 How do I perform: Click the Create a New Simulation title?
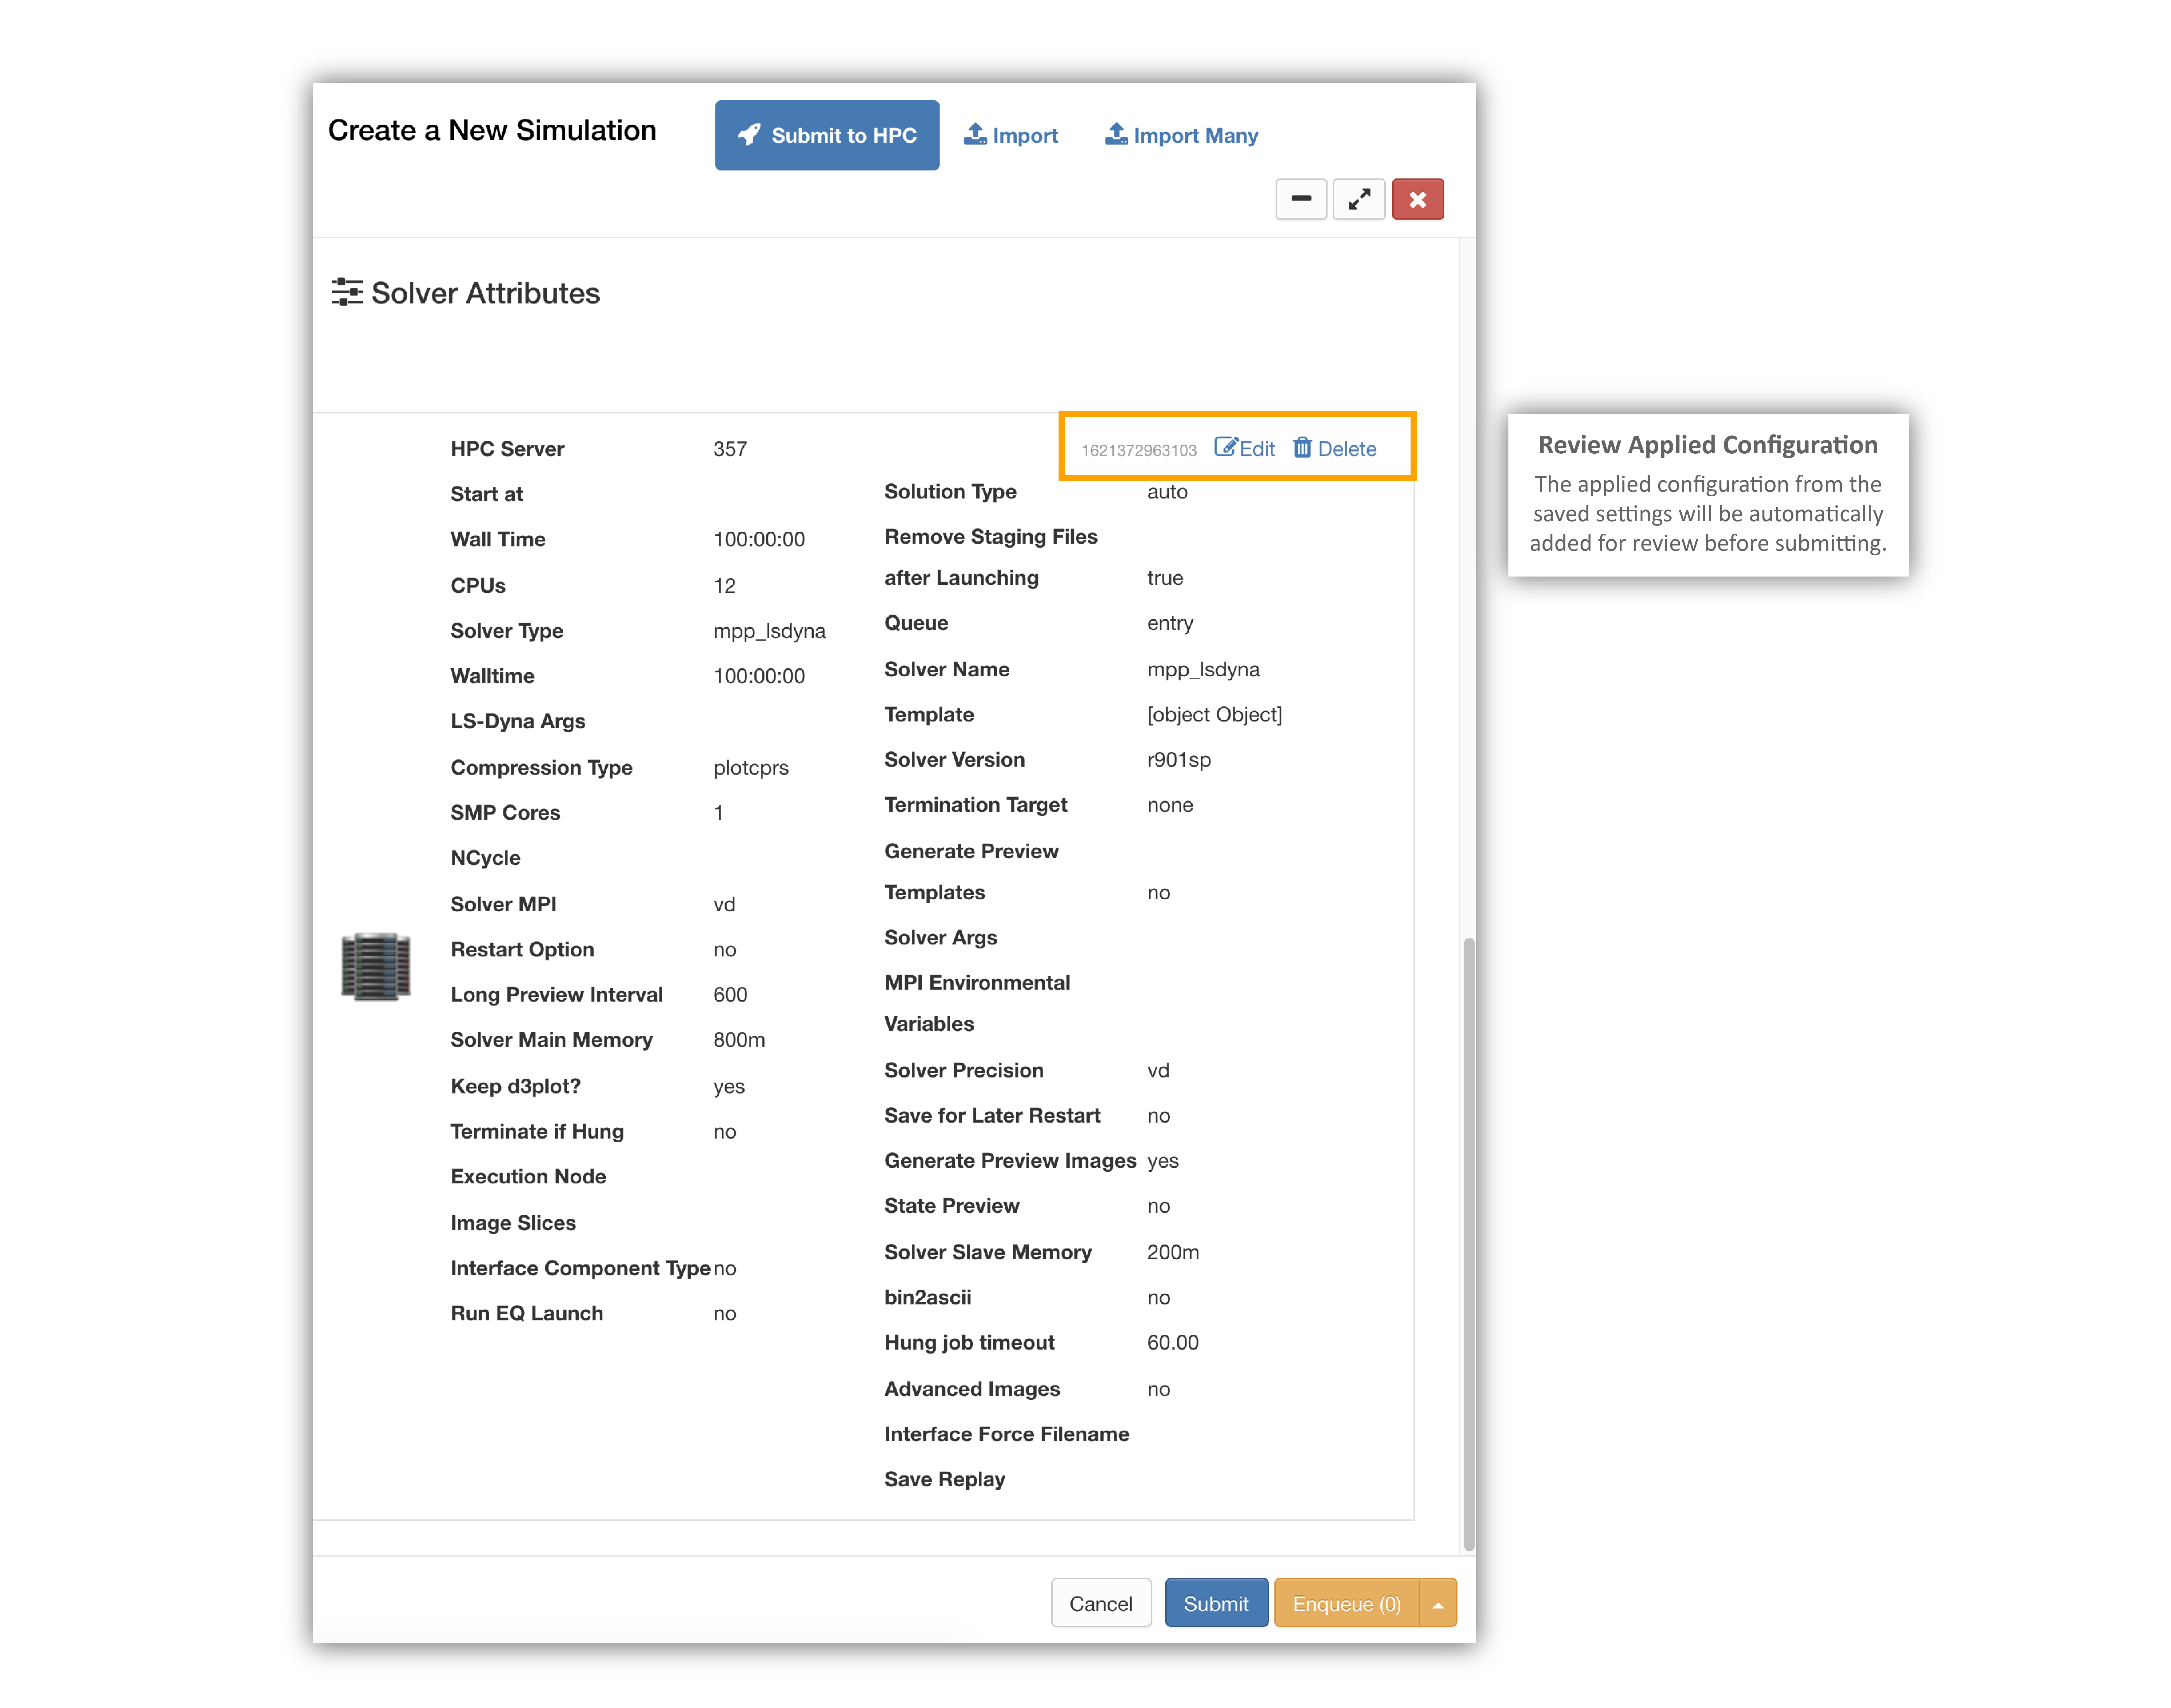point(492,130)
